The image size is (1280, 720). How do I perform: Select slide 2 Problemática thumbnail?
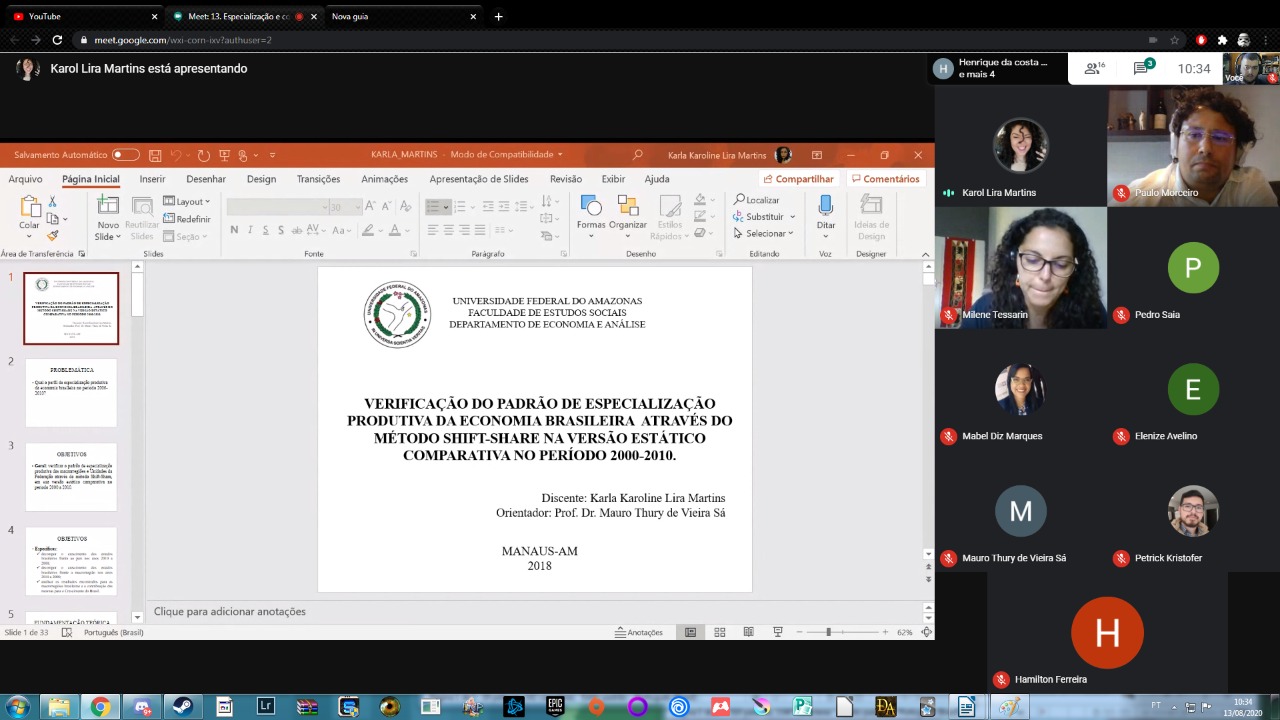click(71, 392)
